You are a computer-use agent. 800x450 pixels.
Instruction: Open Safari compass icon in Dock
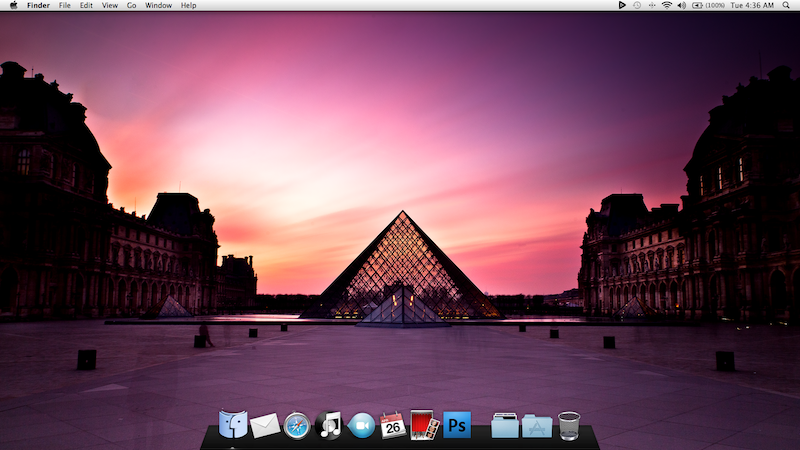click(297, 426)
